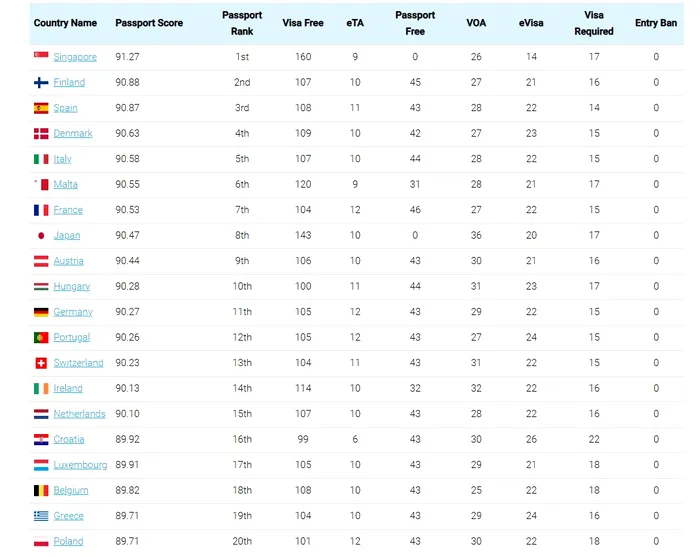Open the Netherlands country link
The height and width of the screenshot is (557, 700).
coord(79,414)
